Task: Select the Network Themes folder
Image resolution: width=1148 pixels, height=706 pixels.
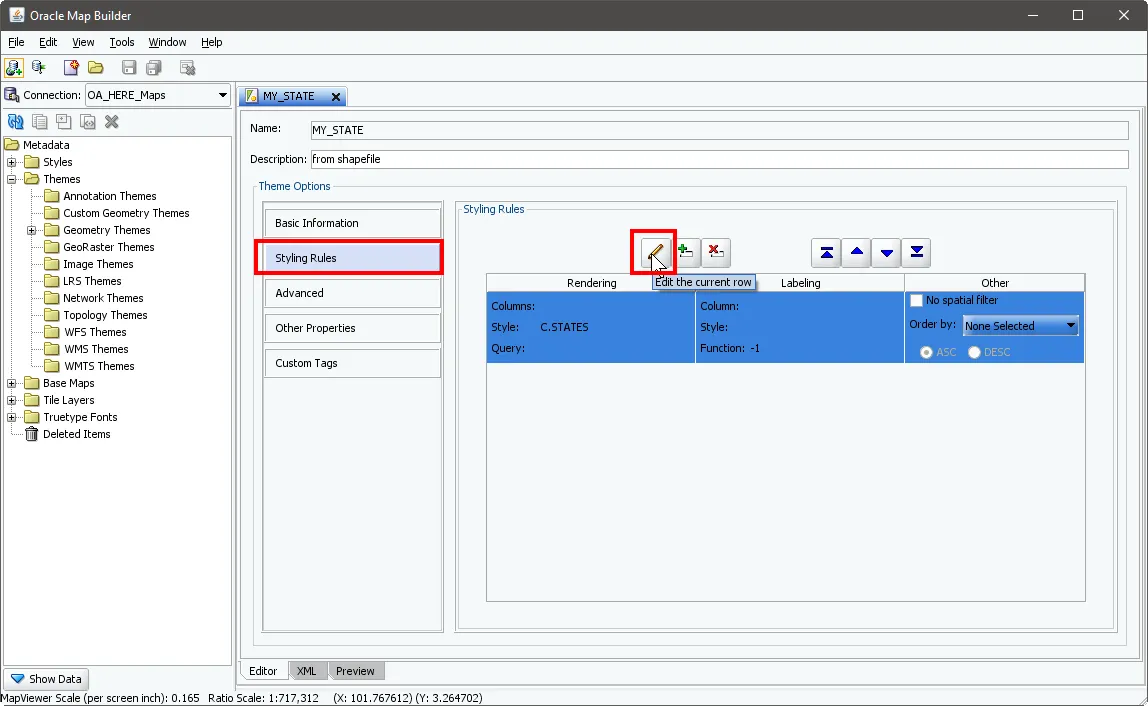Action: pyautogui.click(x=94, y=298)
